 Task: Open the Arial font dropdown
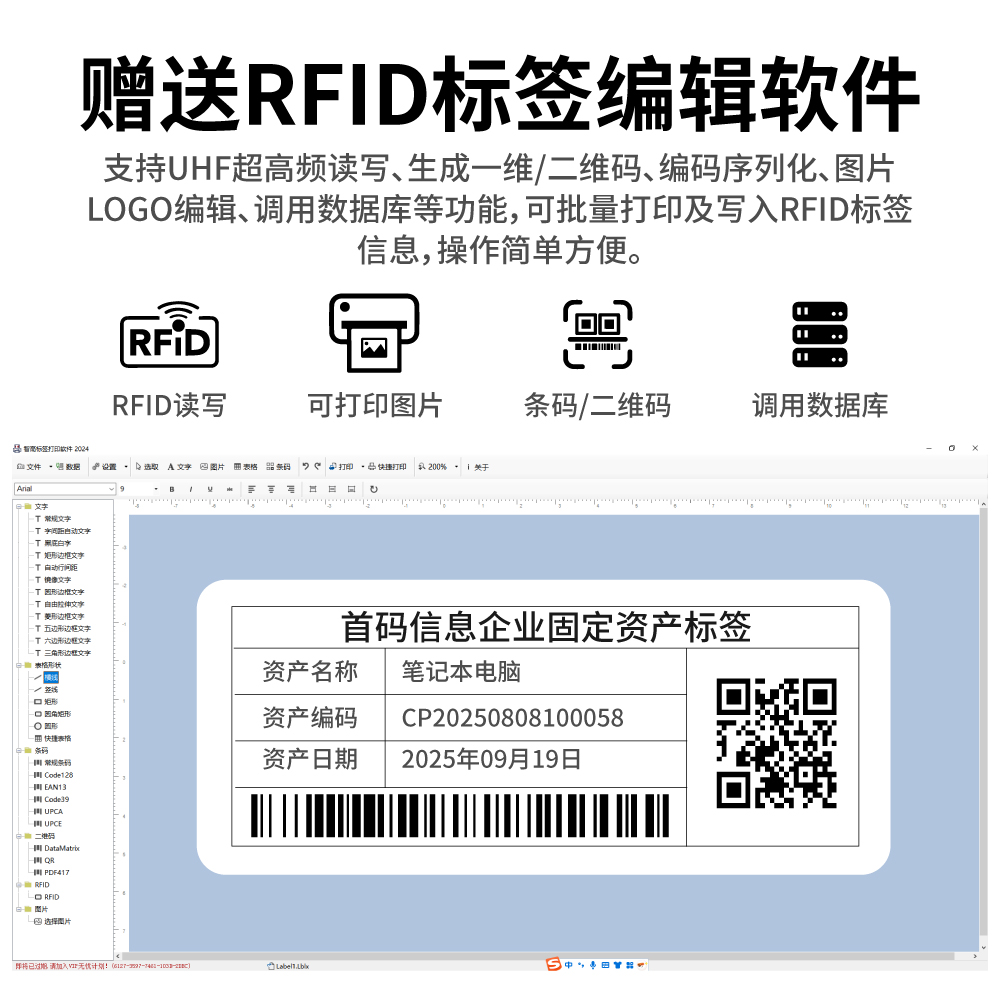pyautogui.click(x=113, y=488)
